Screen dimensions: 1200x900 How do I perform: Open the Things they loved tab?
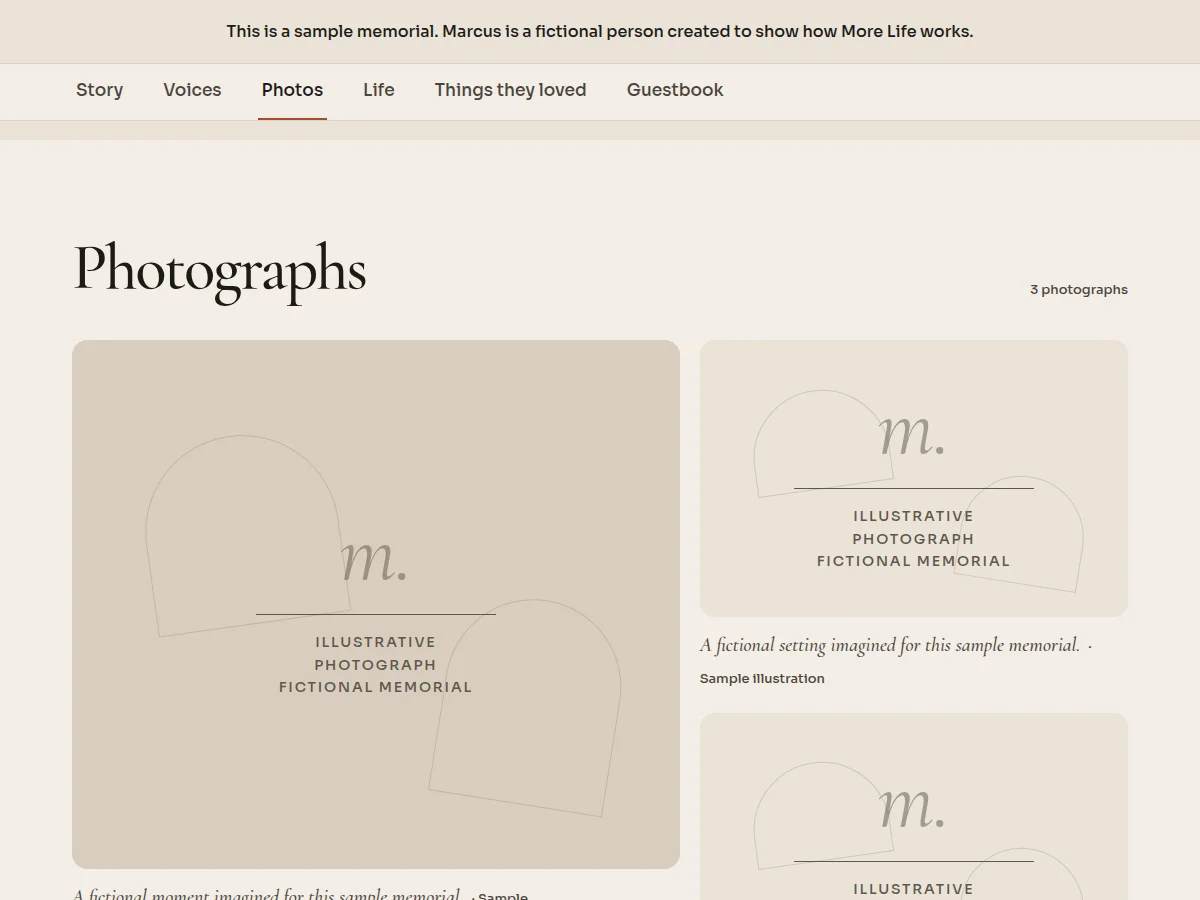(x=510, y=90)
